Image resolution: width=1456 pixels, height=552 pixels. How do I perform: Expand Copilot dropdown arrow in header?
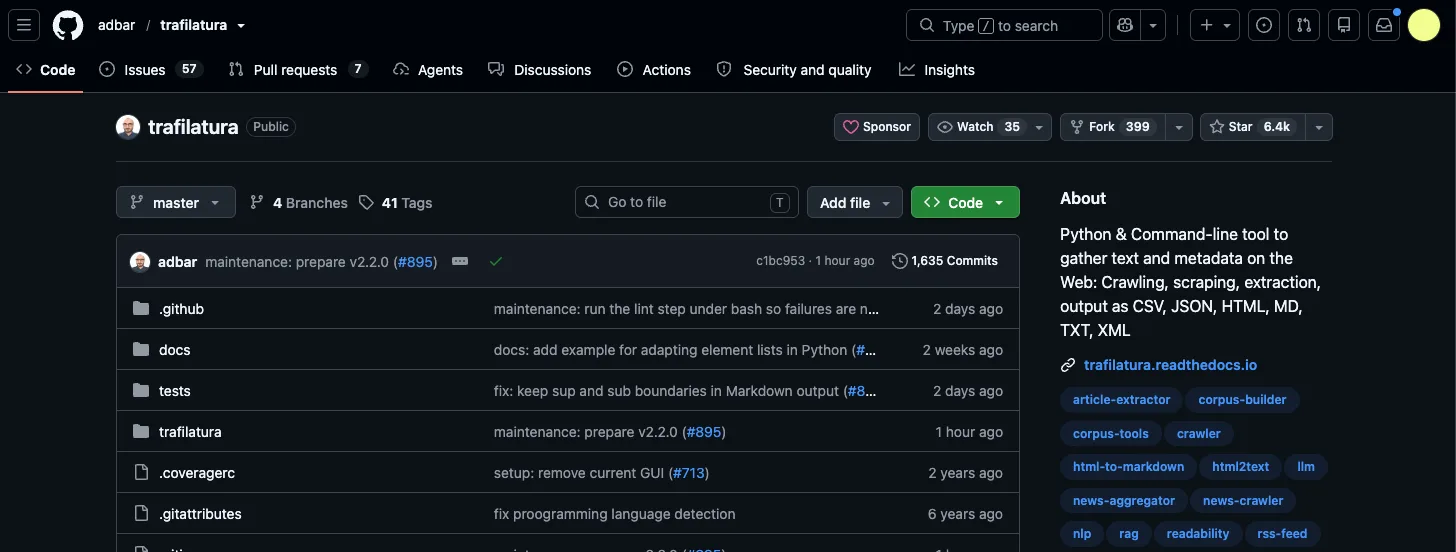pyautogui.click(x=1154, y=25)
